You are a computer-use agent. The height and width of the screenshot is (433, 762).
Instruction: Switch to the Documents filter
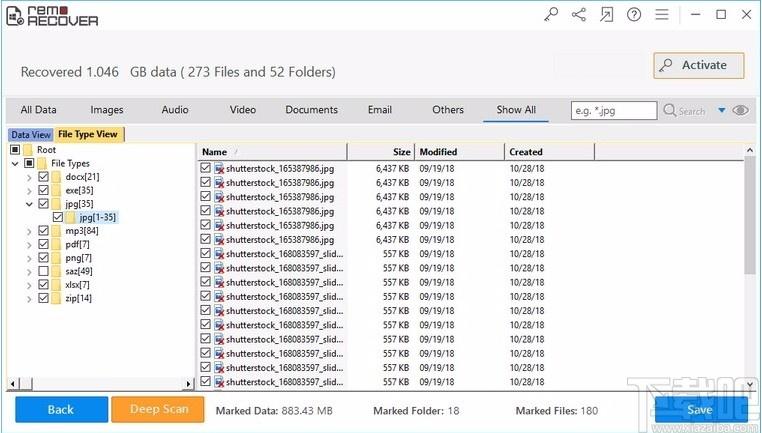[x=312, y=110]
